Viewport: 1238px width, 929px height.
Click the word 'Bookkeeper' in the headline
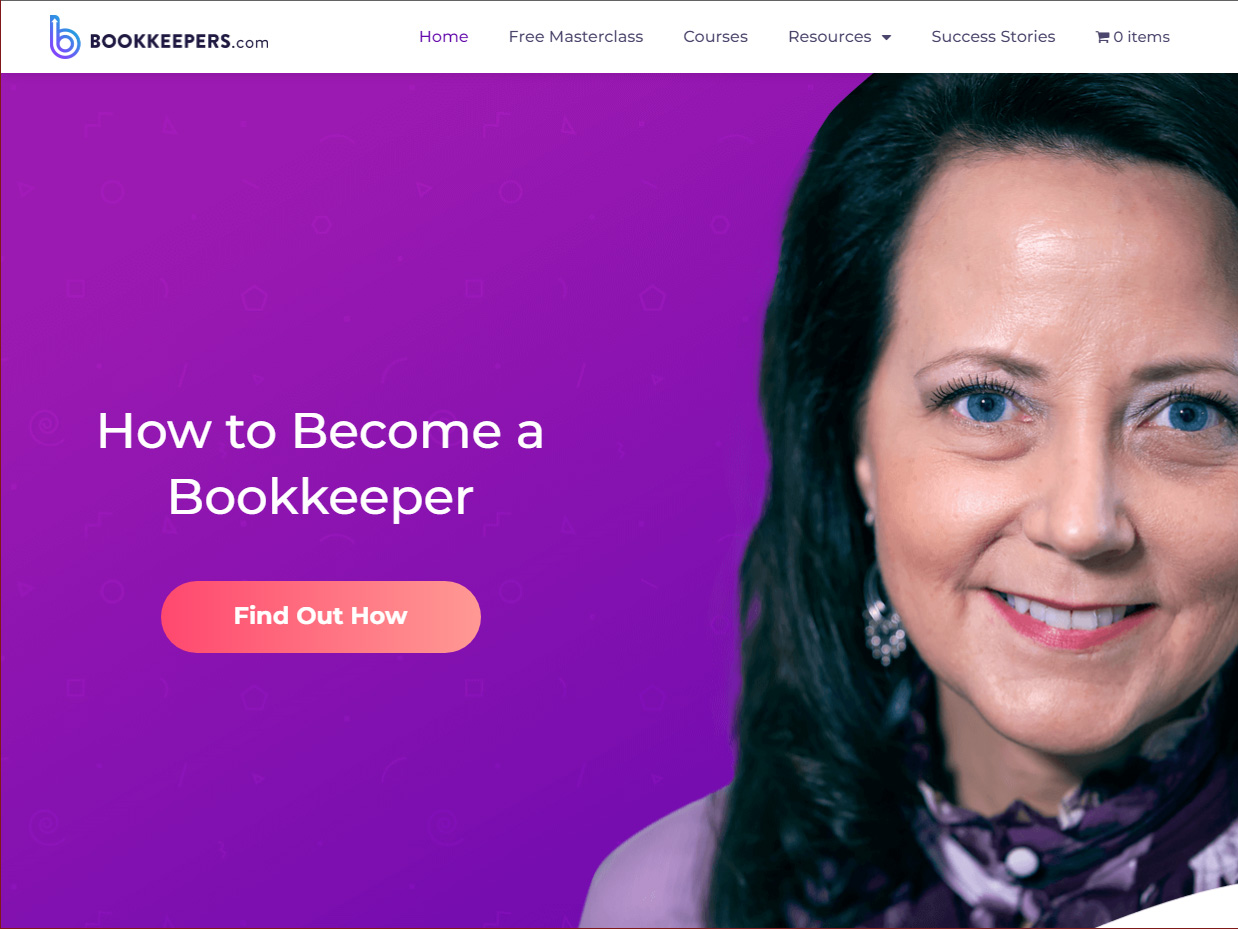320,497
